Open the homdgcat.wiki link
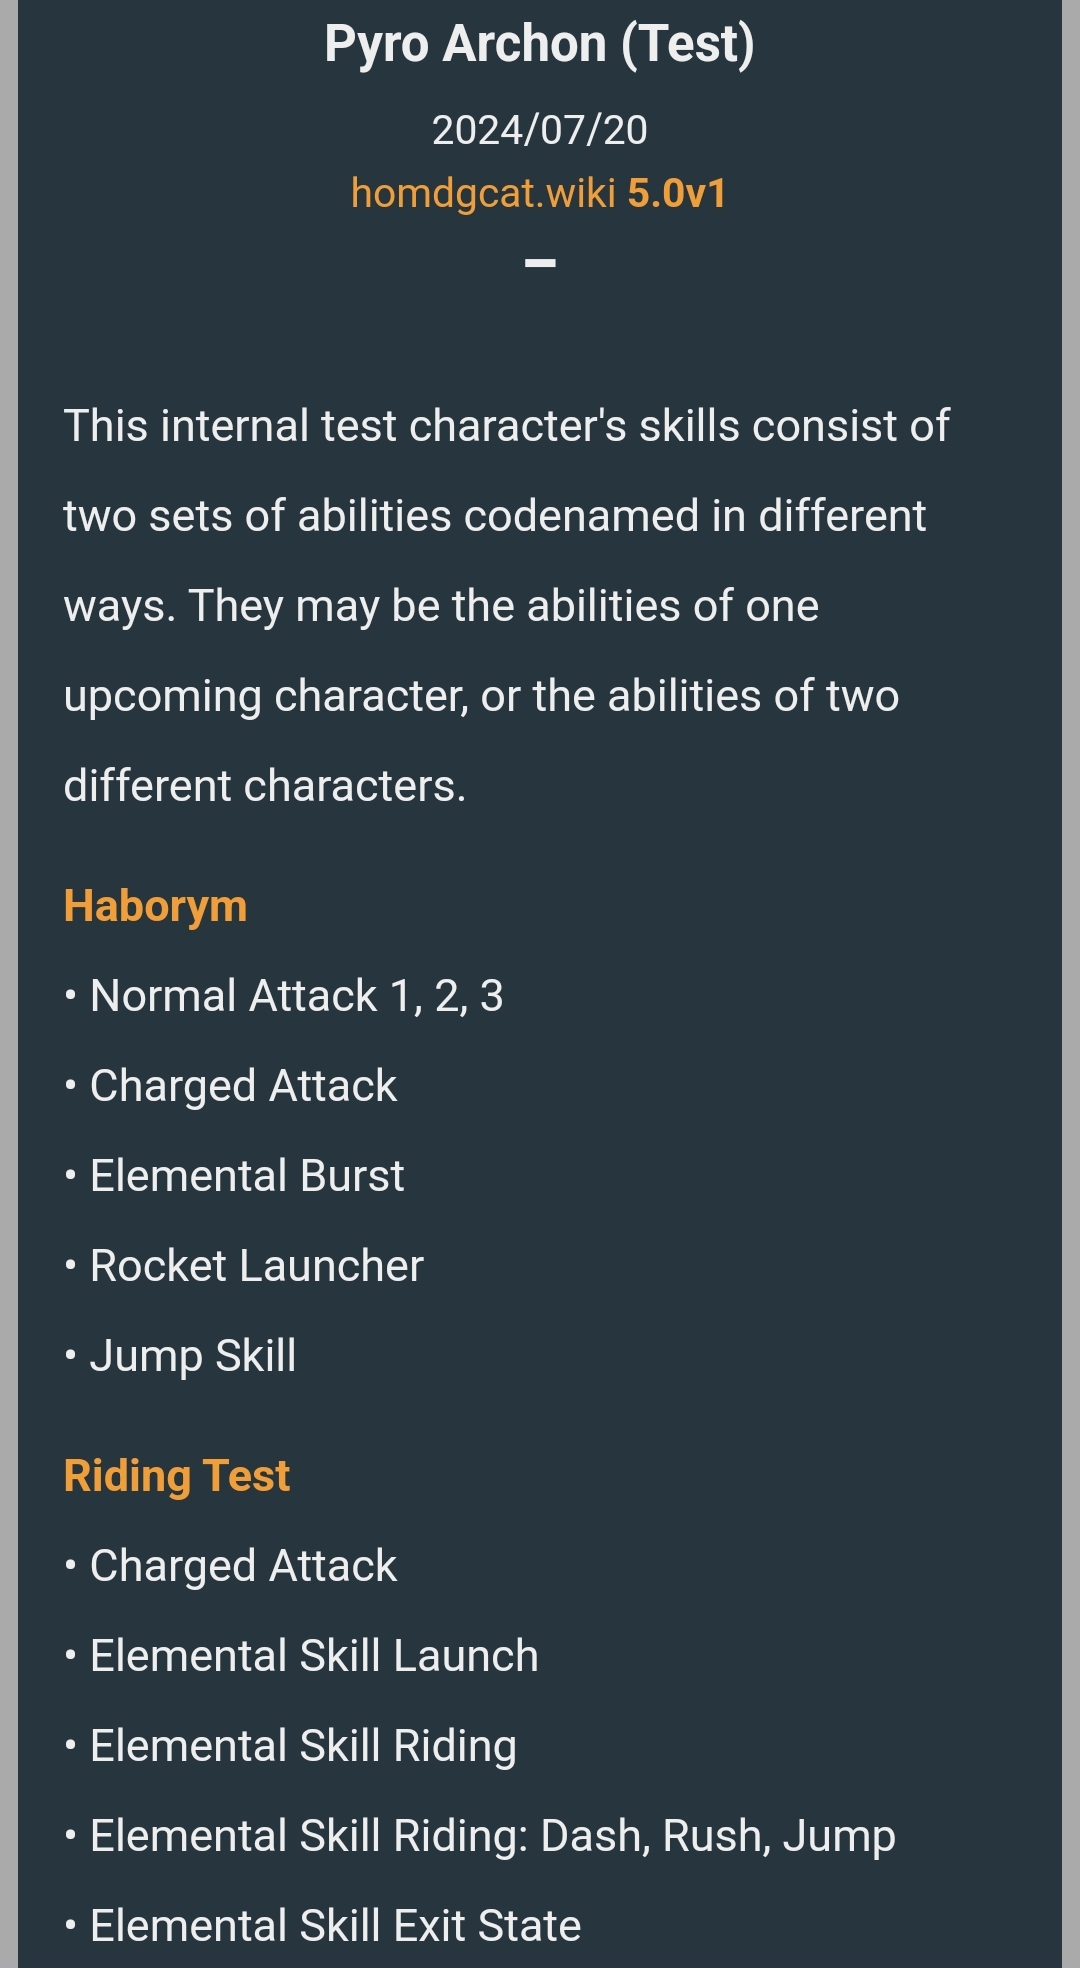Screen dimensions: 1080x1968 click(x=483, y=193)
